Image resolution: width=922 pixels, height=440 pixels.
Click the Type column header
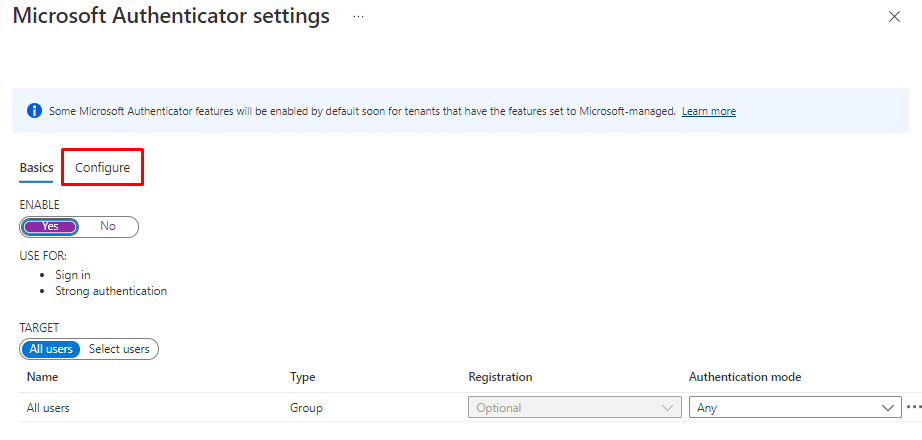[x=302, y=377]
